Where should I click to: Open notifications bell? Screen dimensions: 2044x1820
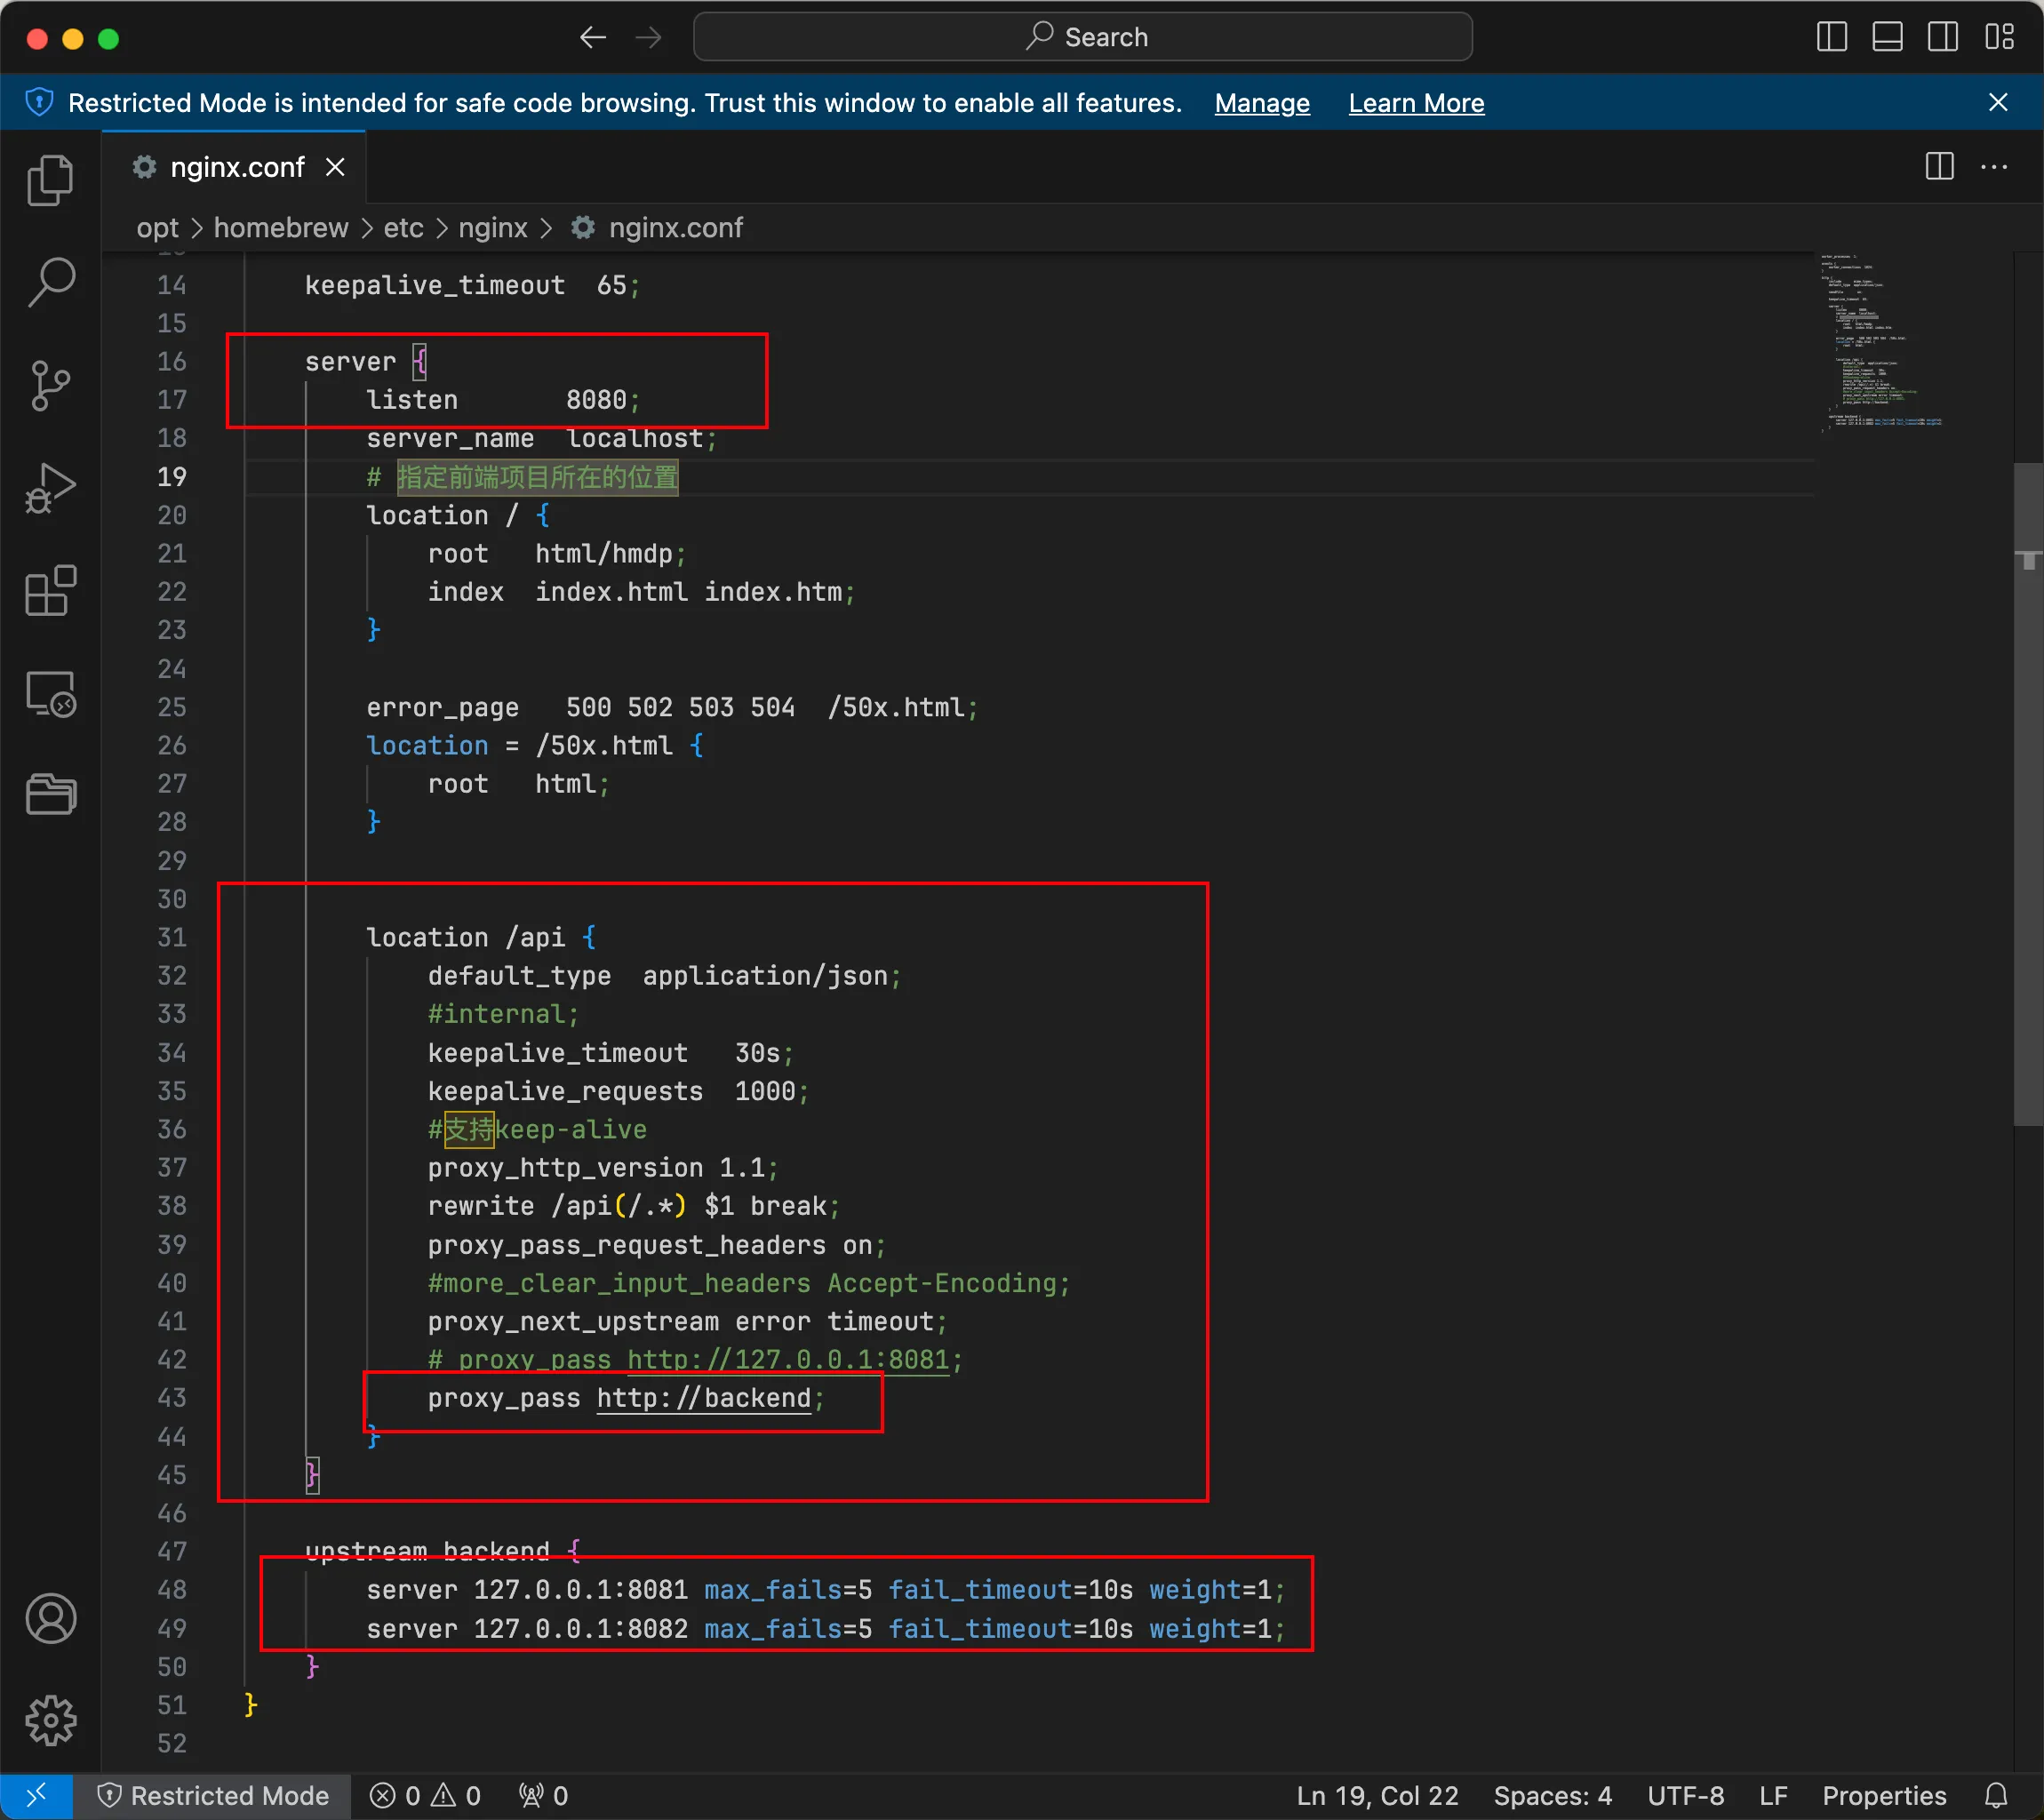point(1996,1796)
